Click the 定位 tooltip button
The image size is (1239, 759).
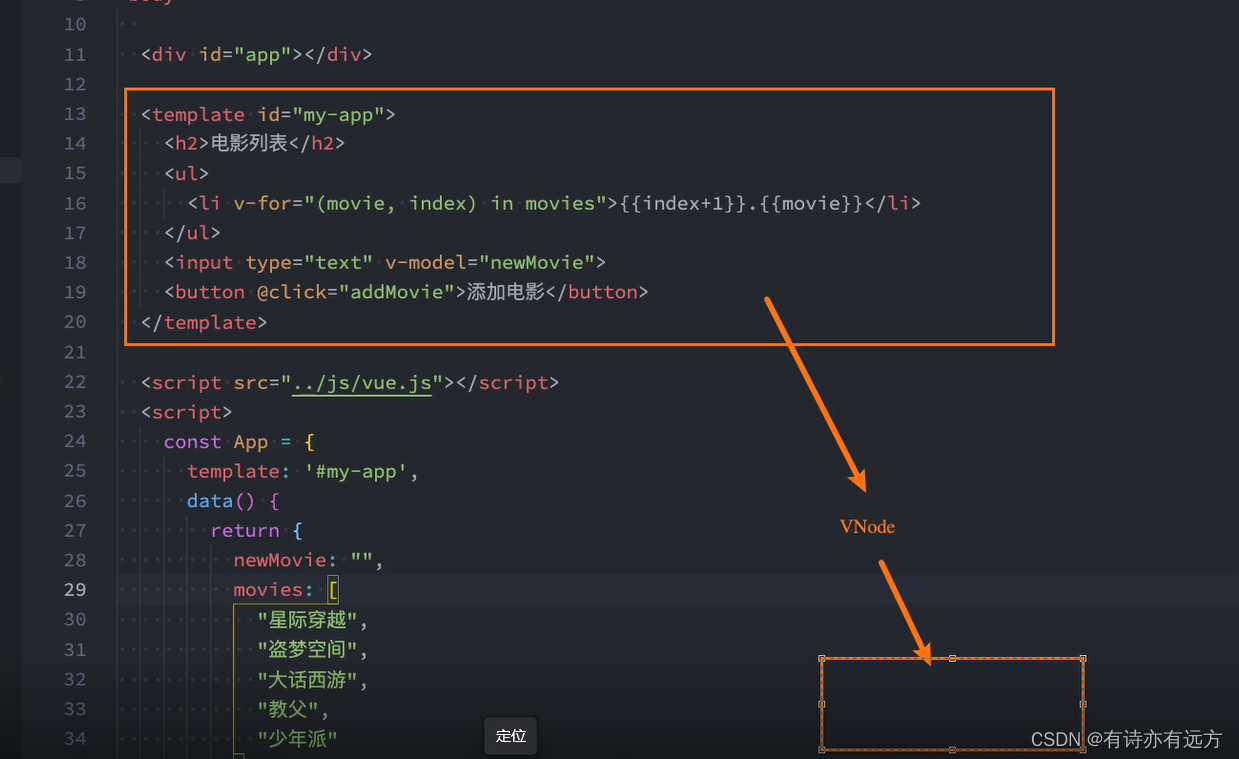tap(510, 736)
